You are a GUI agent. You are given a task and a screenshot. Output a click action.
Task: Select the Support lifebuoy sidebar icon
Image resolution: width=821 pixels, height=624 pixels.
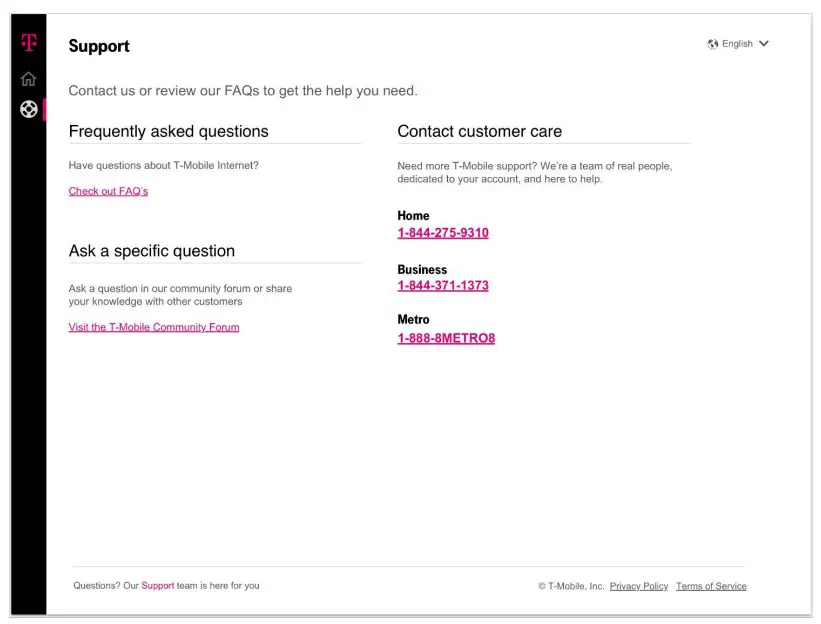click(29, 110)
